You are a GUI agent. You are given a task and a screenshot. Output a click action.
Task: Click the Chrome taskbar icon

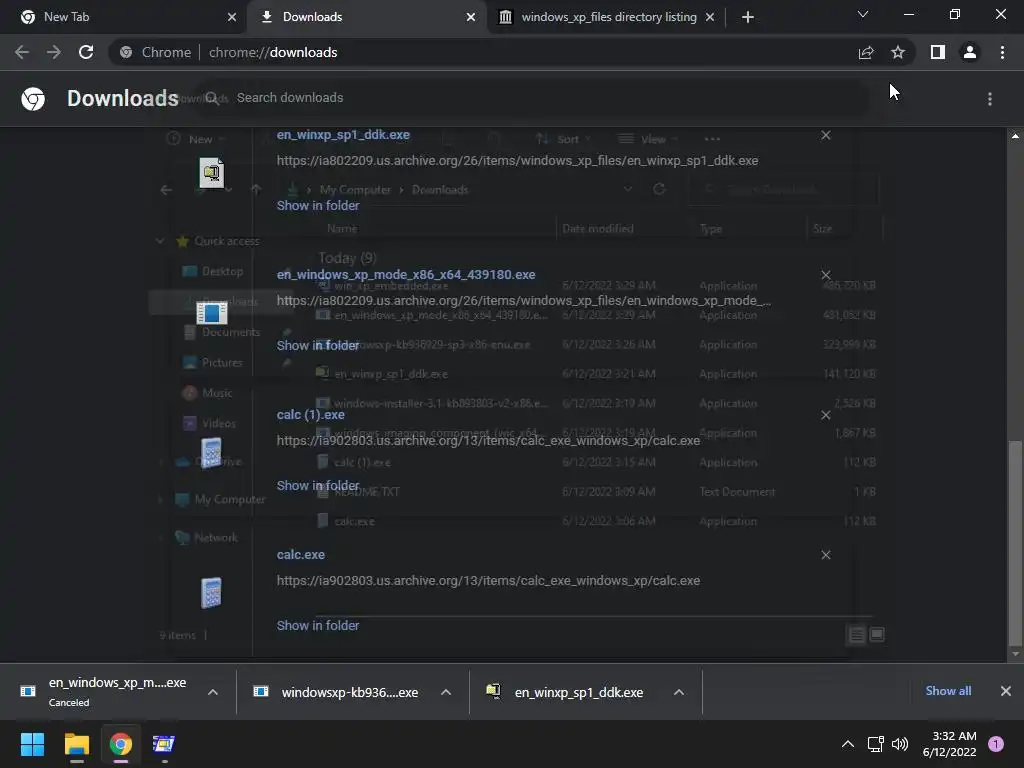pos(121,744)
